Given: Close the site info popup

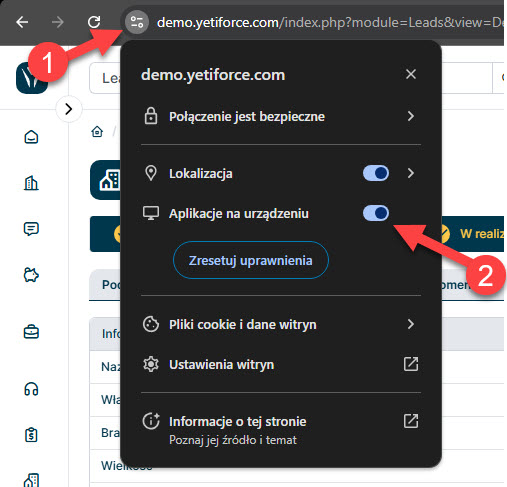Looking at the screenshot, I should click(x=411, y=74).
